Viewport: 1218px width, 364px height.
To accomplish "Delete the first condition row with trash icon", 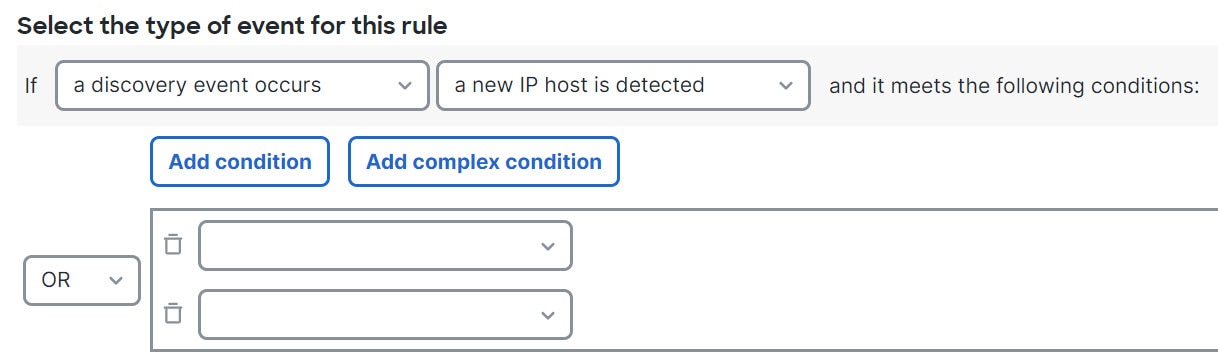I will click(x=173, y=245).
